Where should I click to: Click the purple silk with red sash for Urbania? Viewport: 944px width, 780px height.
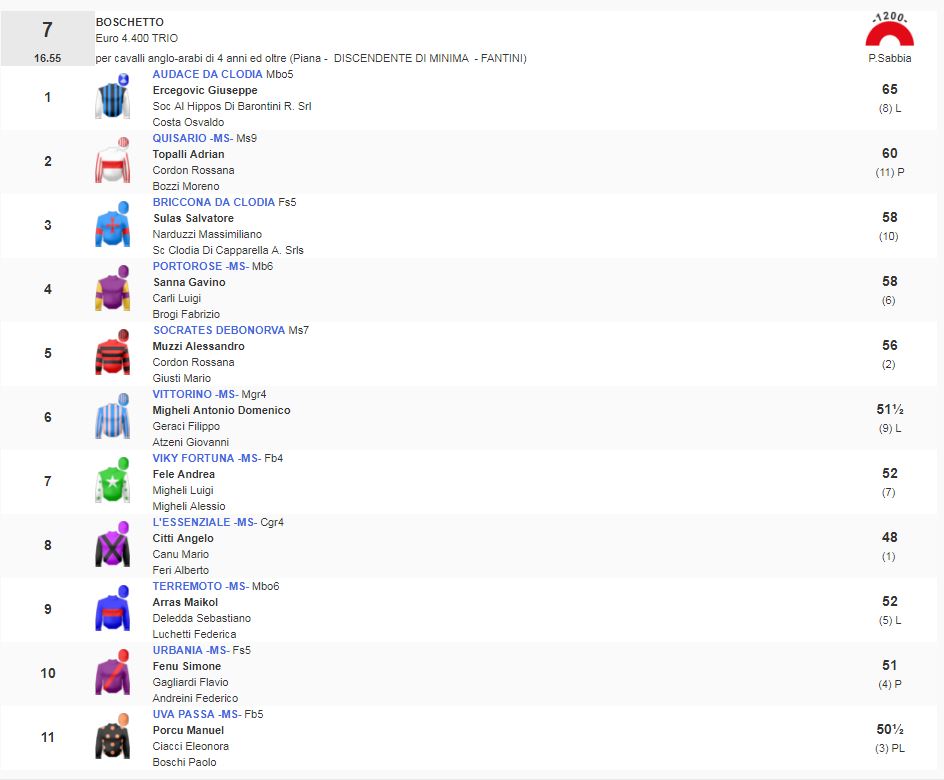113,672
